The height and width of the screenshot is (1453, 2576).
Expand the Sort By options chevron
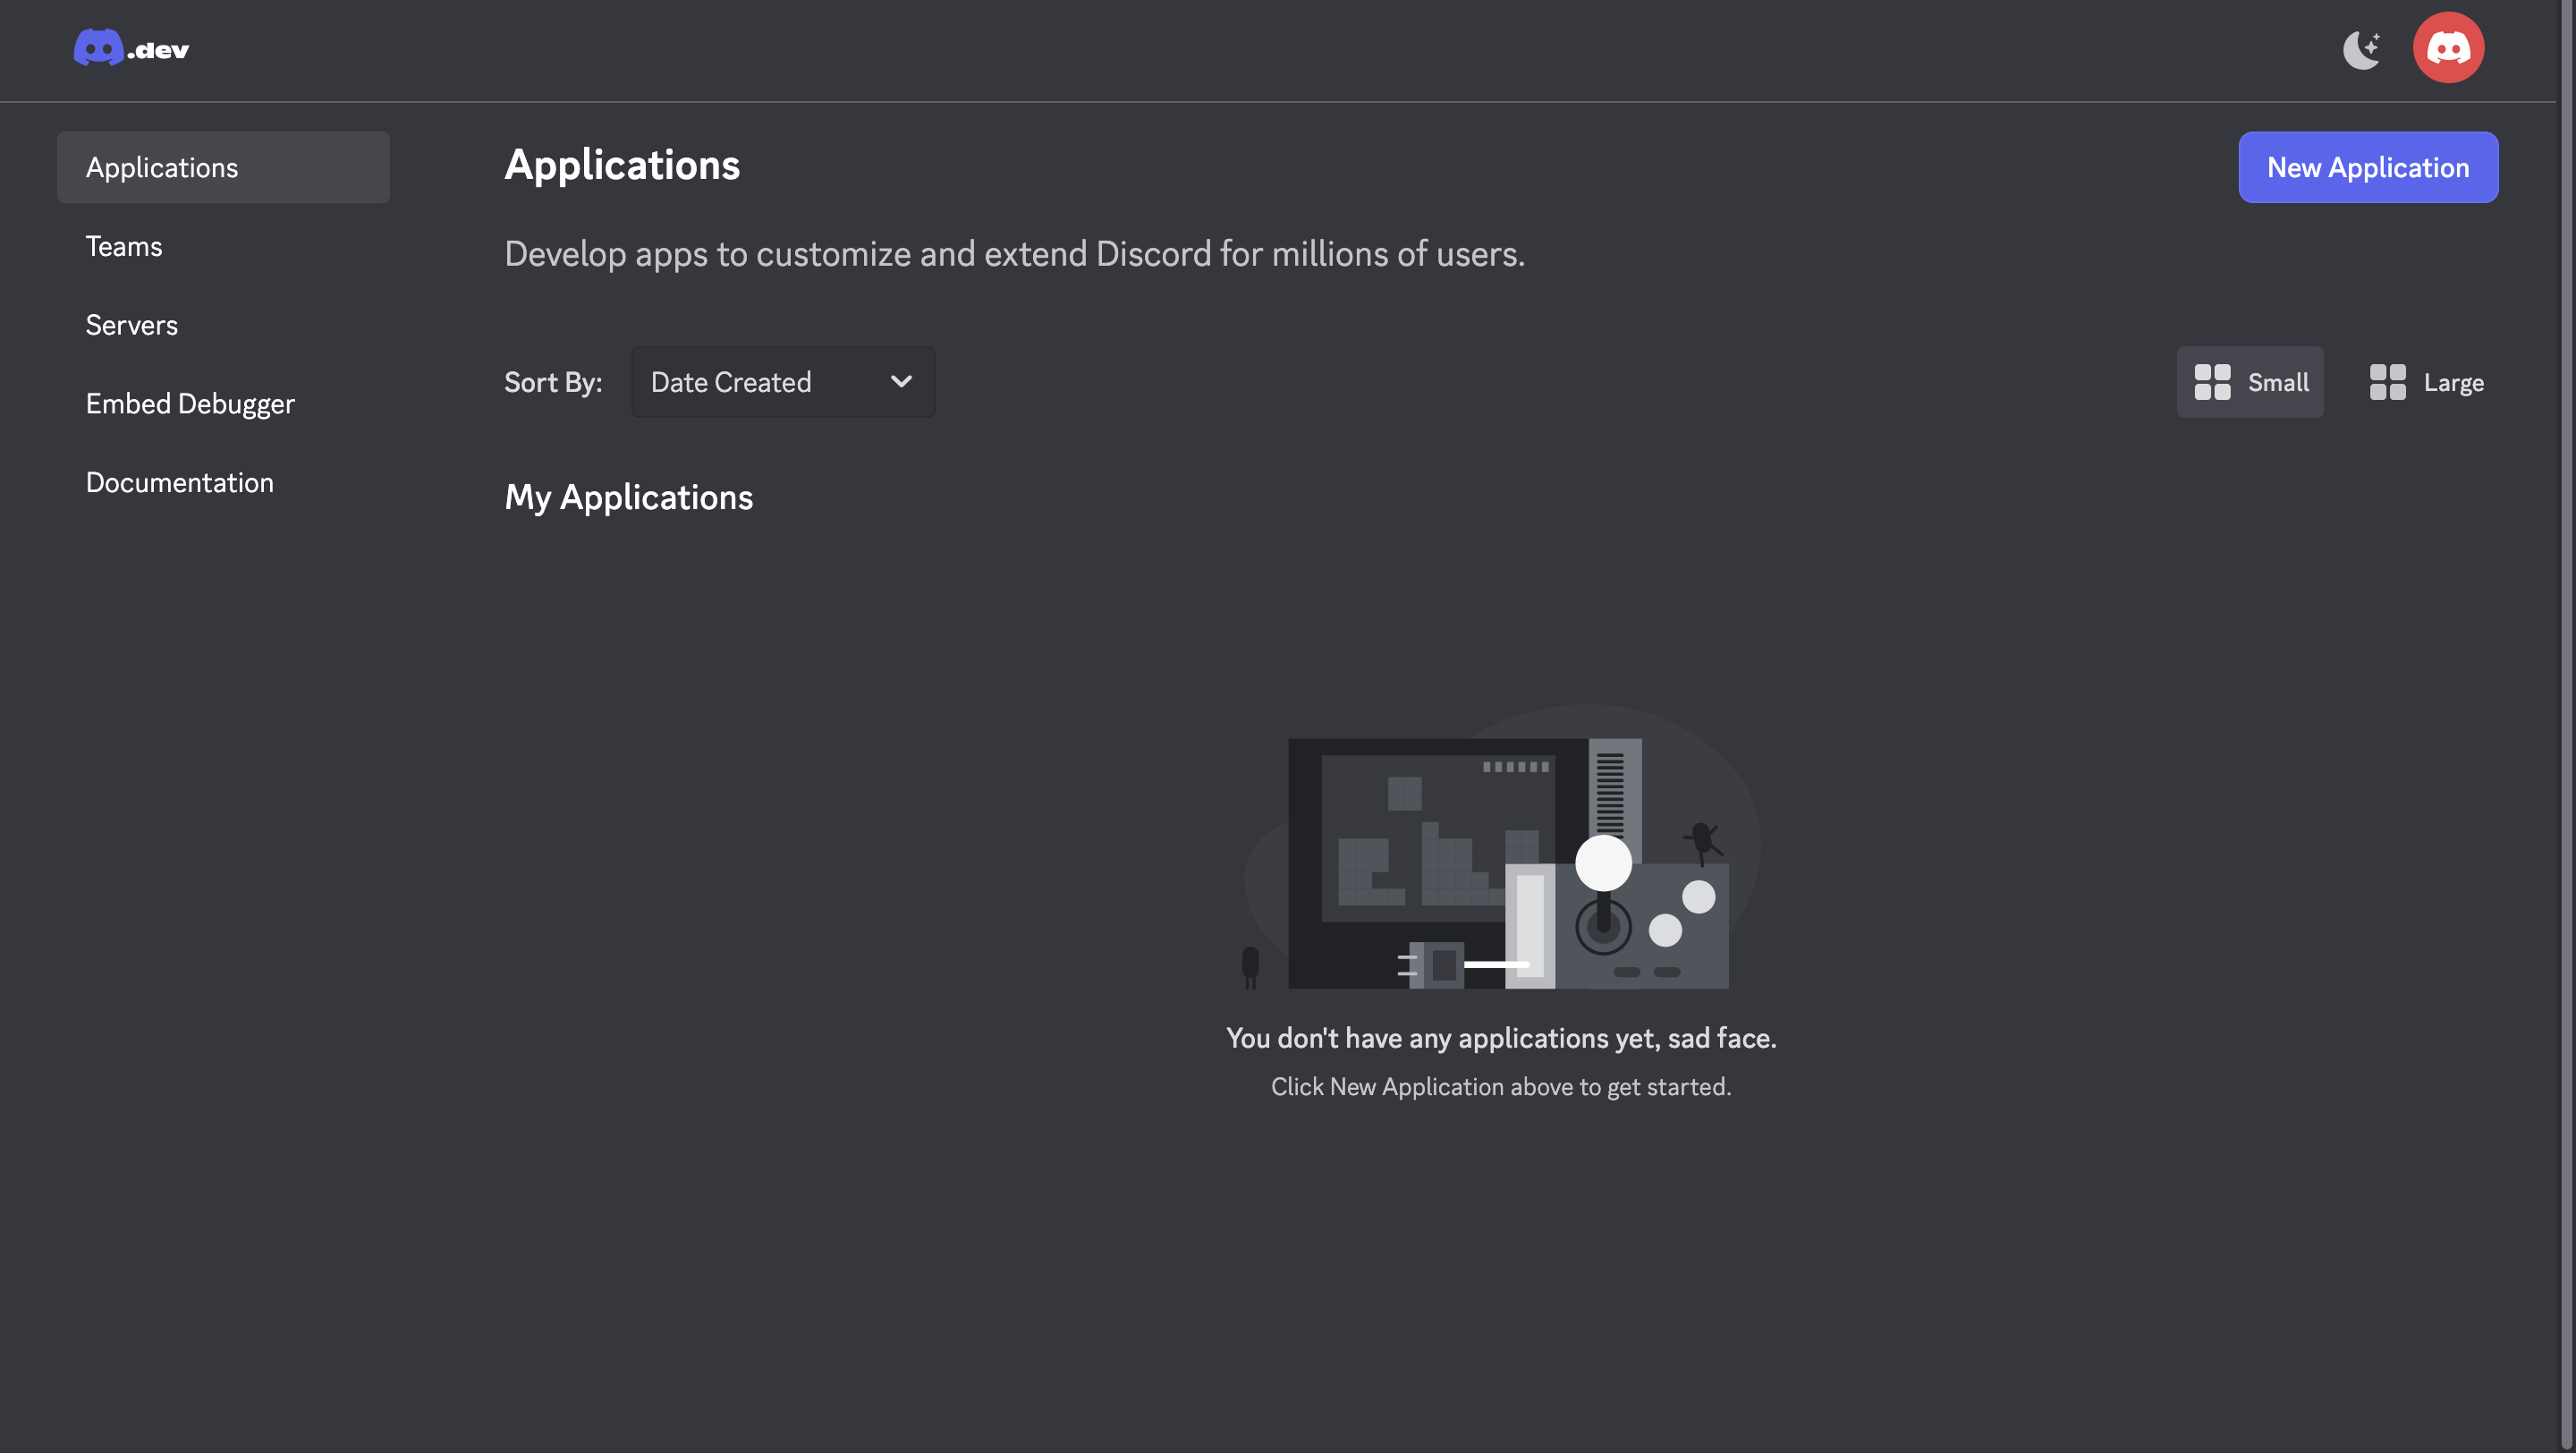(900, 382)
